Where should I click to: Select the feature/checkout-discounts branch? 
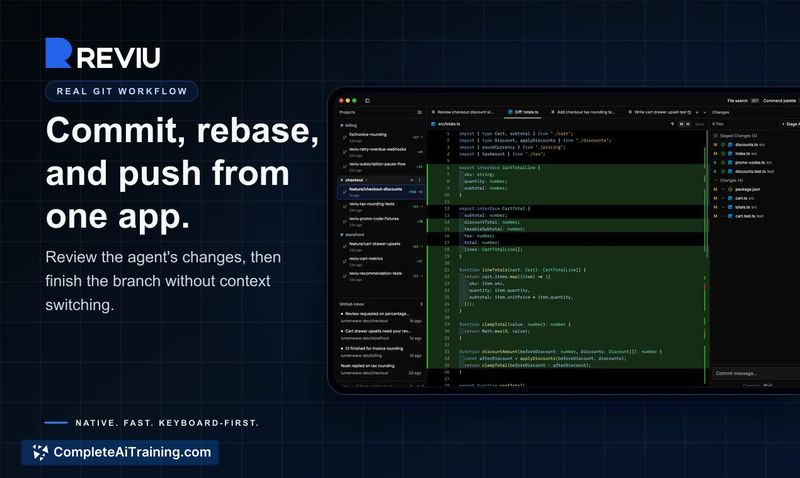pos(381,192)
